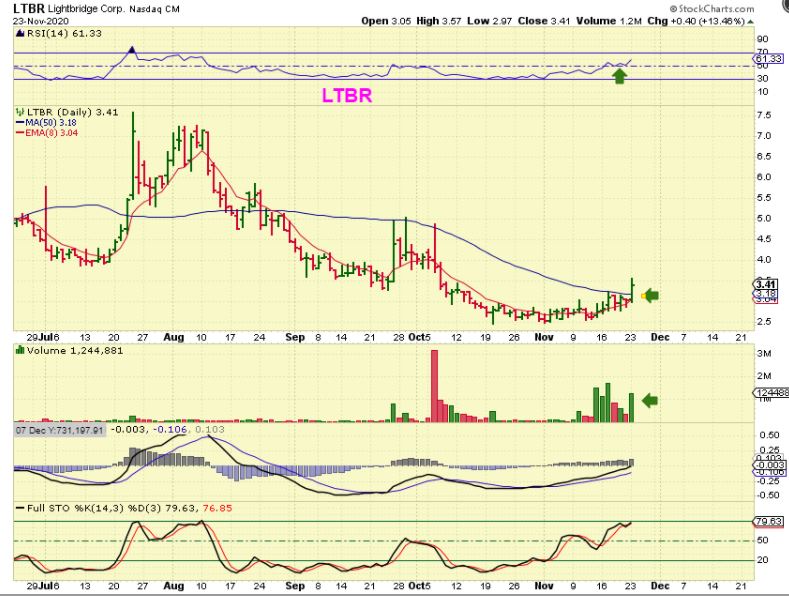Click the RSI(14) indicator legend icon
Screen dimensions: 789x596
click(x=20, y=34)
